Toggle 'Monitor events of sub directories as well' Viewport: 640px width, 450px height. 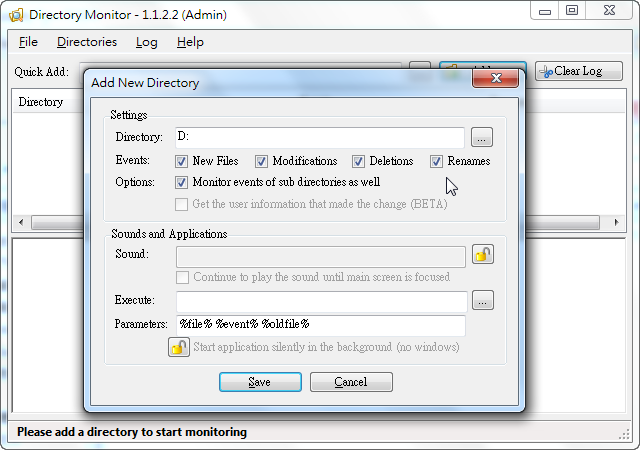coord(182,183)
